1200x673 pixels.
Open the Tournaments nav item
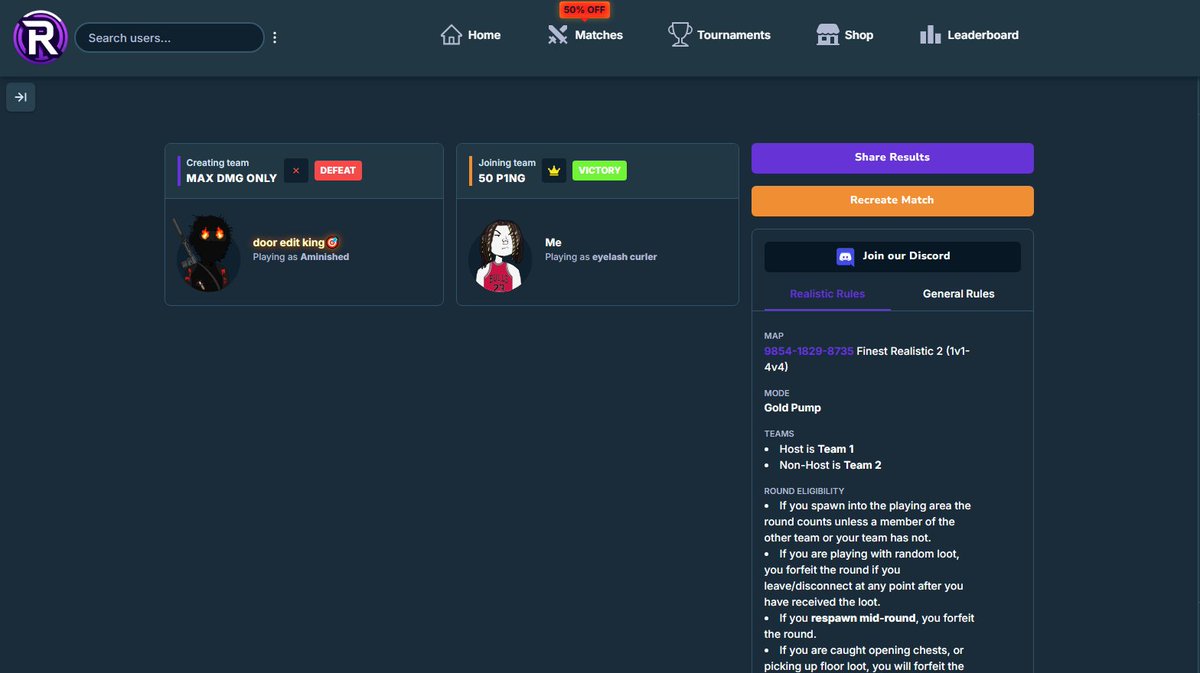coord(719,35)
